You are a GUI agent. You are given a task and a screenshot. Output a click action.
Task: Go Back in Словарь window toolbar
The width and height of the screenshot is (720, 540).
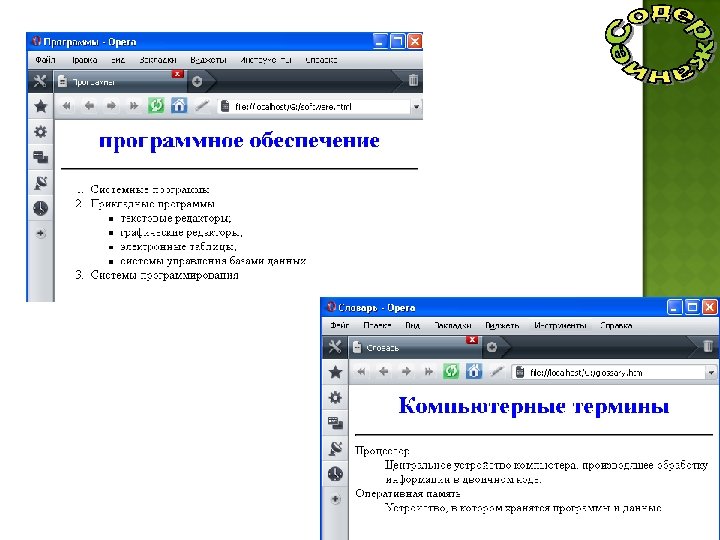[x=384, y=371]
